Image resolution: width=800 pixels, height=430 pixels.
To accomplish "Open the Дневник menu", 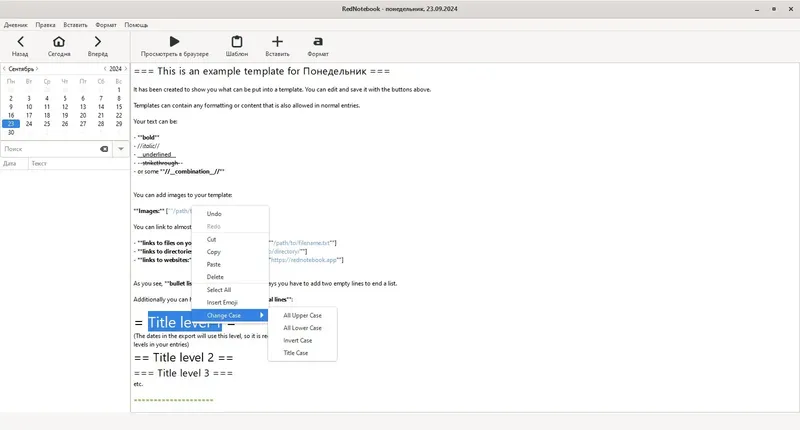I will (16, 25).
